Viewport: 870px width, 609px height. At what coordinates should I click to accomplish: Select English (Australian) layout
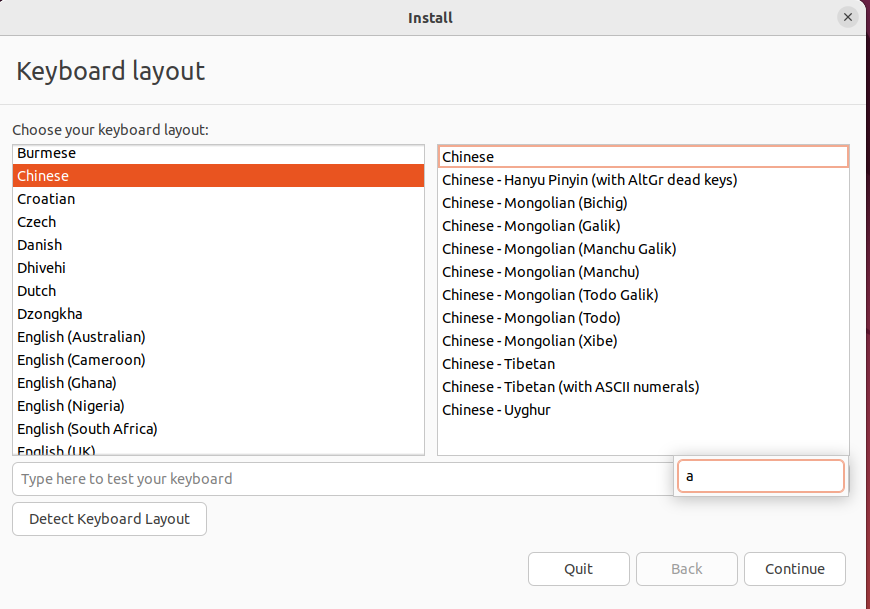(218, 337)
